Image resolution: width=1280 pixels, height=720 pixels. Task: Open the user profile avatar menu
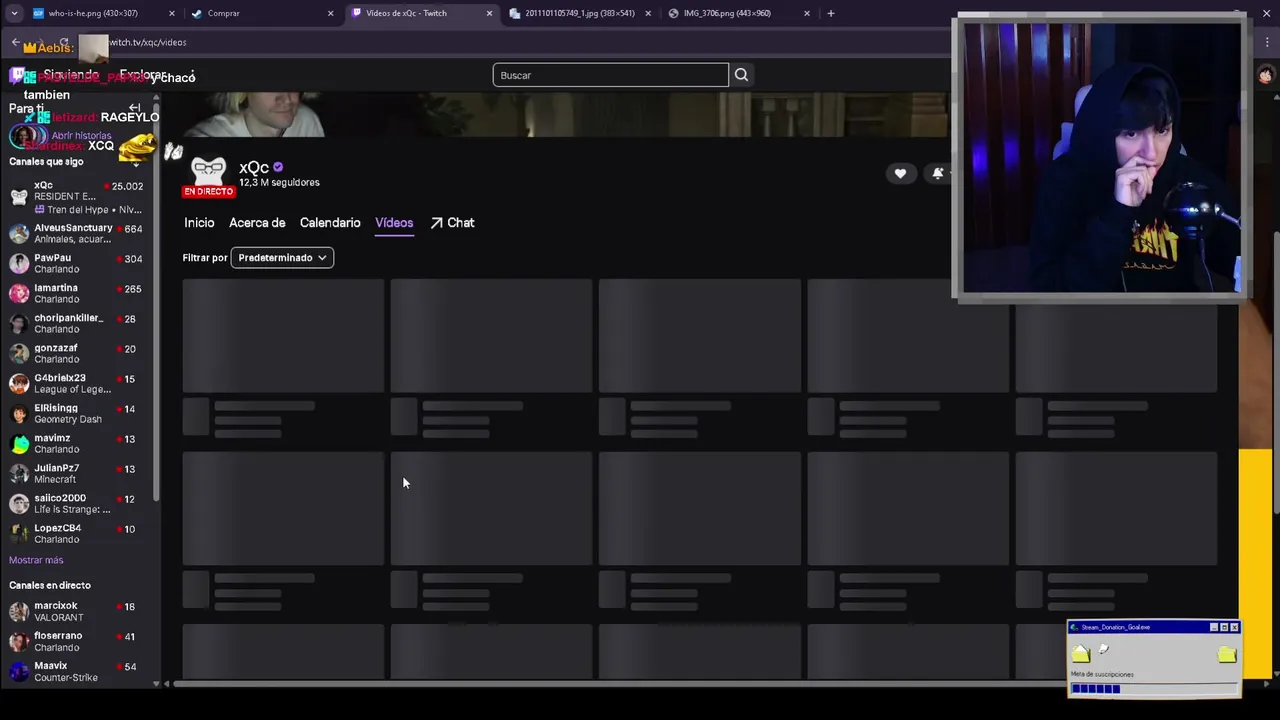click(x=1266, y=75)
